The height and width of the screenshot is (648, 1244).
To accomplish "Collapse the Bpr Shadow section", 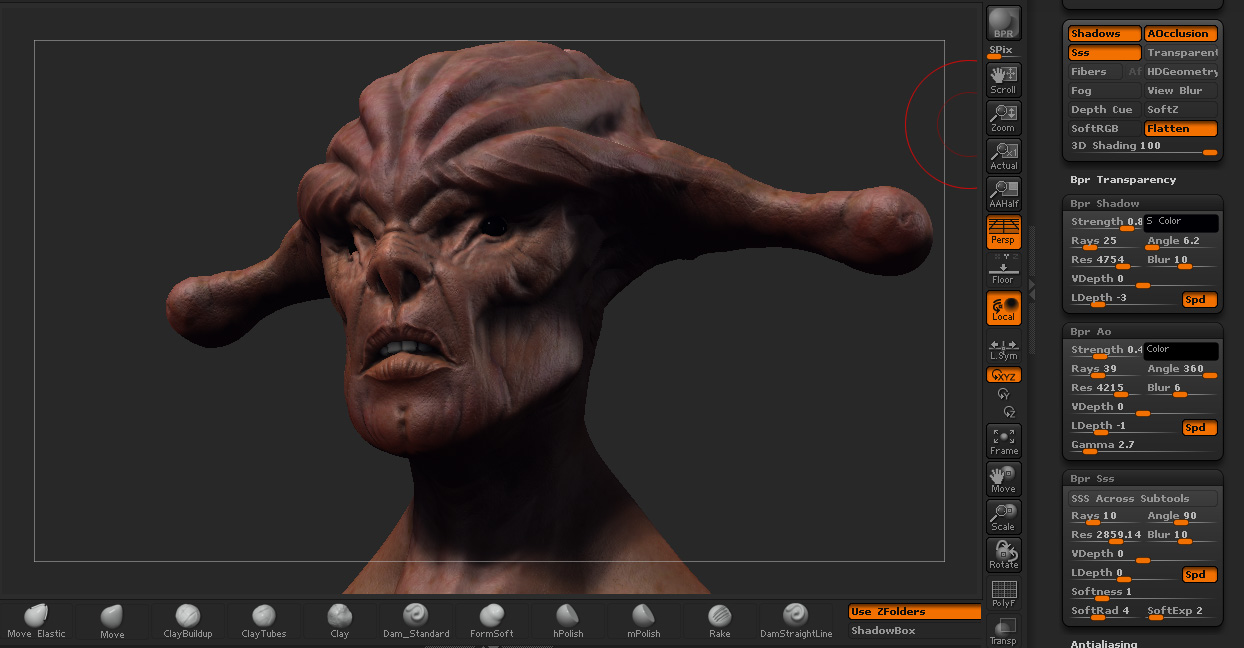I will [1105, 204].
